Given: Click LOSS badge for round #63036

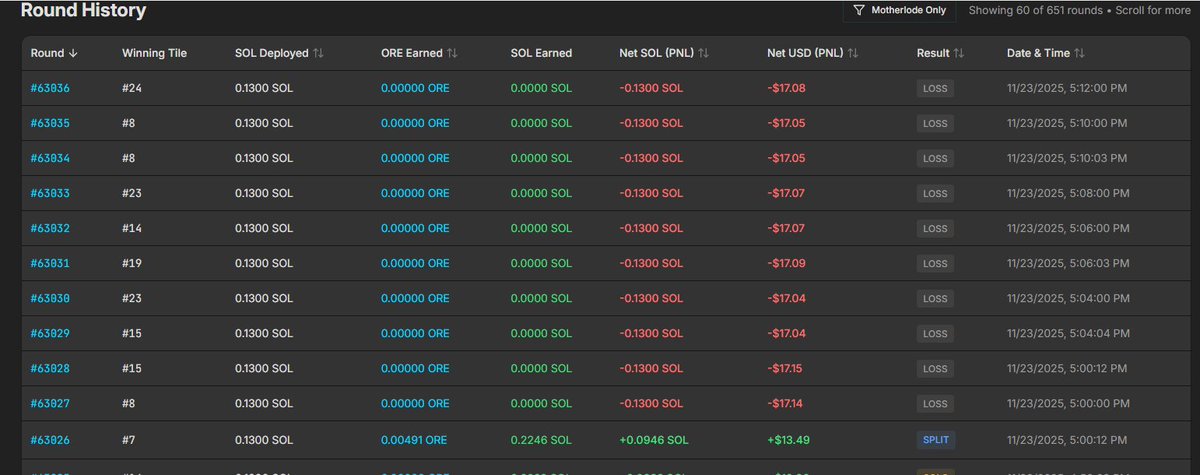Looking at the screenshot, I should (x=935, y=88).
